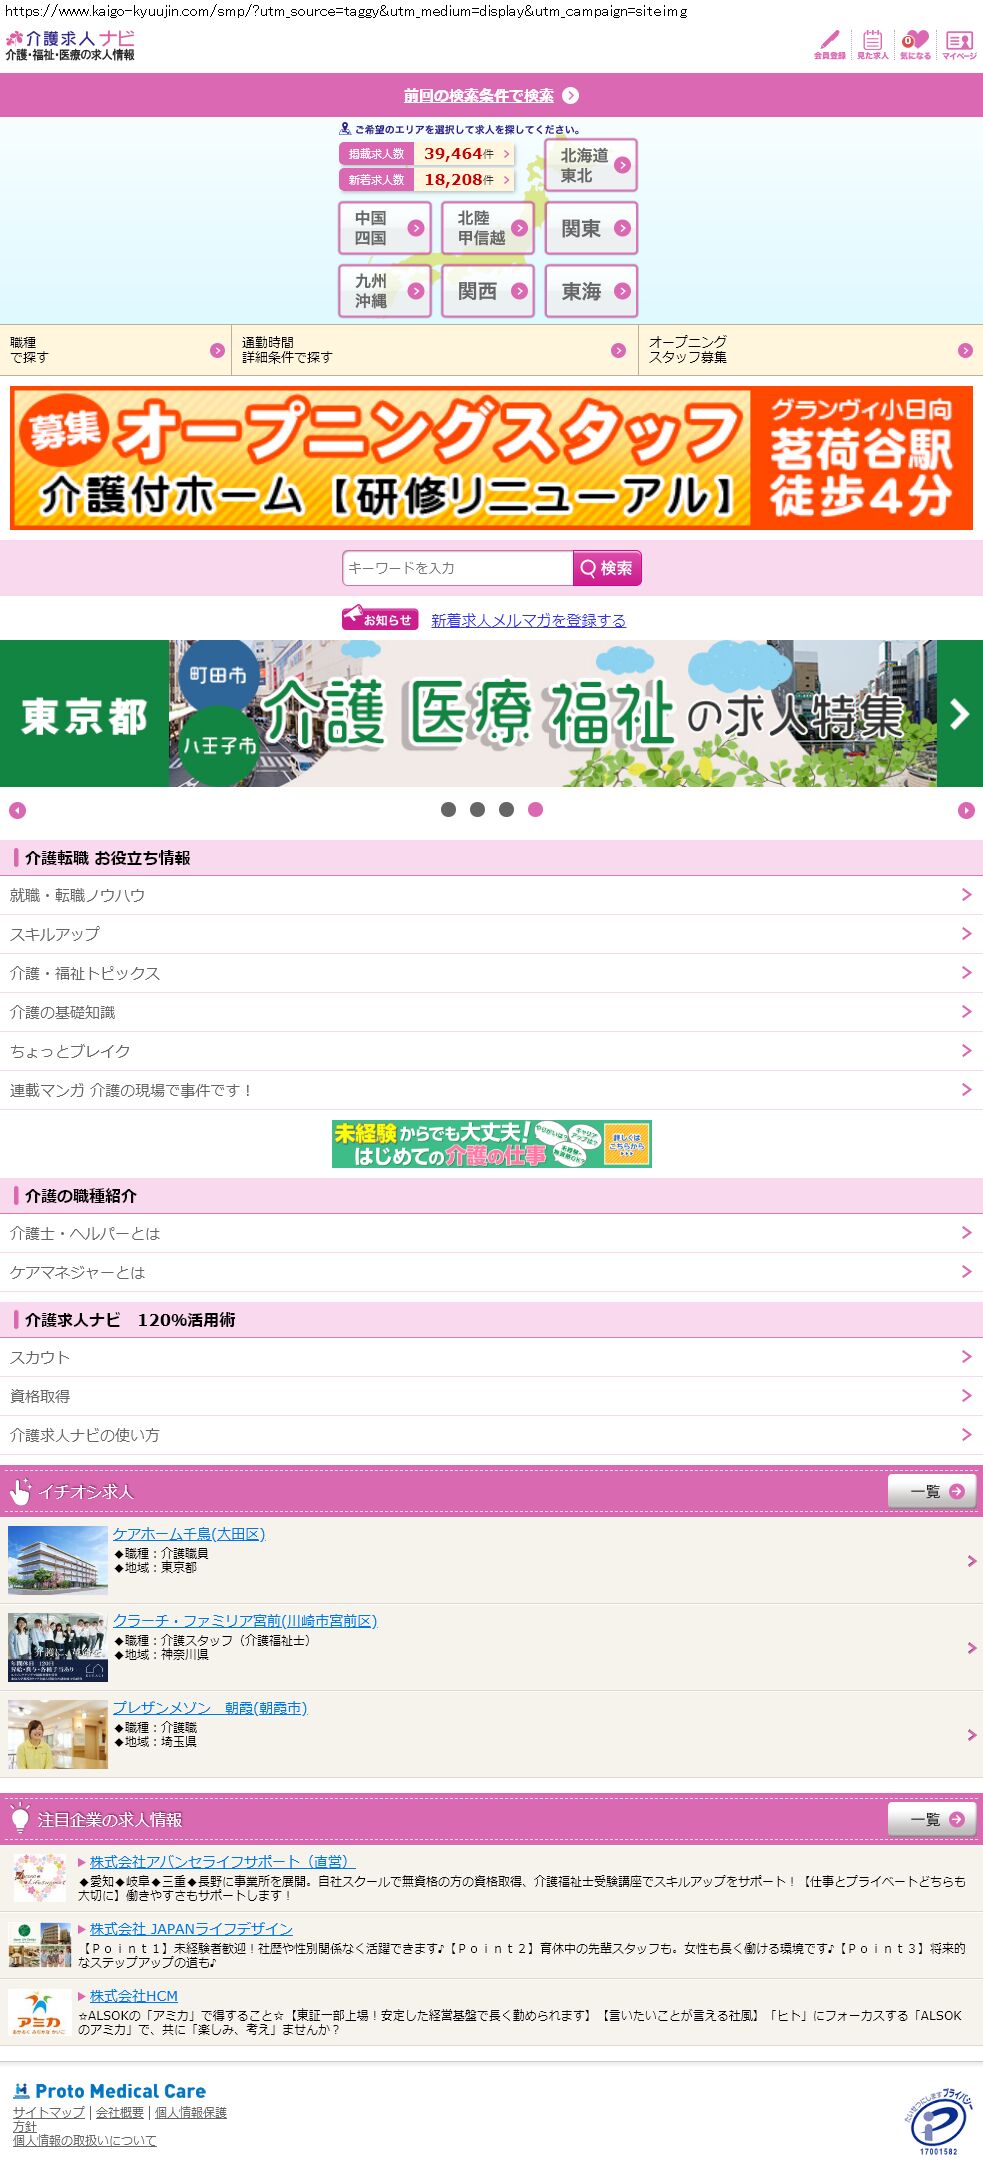Open the サイトマップ footer link
The width and height of the screenshot is (983, 2170).
click(x=49, y=2113)
